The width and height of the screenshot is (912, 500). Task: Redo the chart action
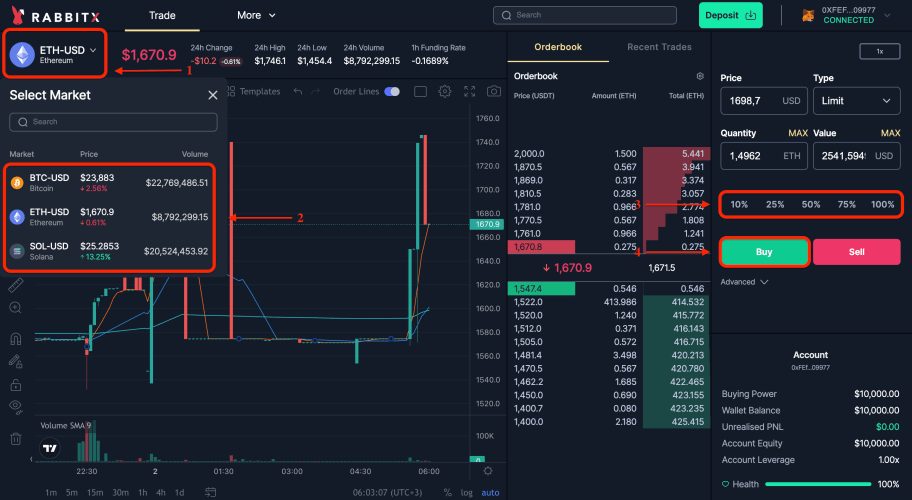pos(316,91)
